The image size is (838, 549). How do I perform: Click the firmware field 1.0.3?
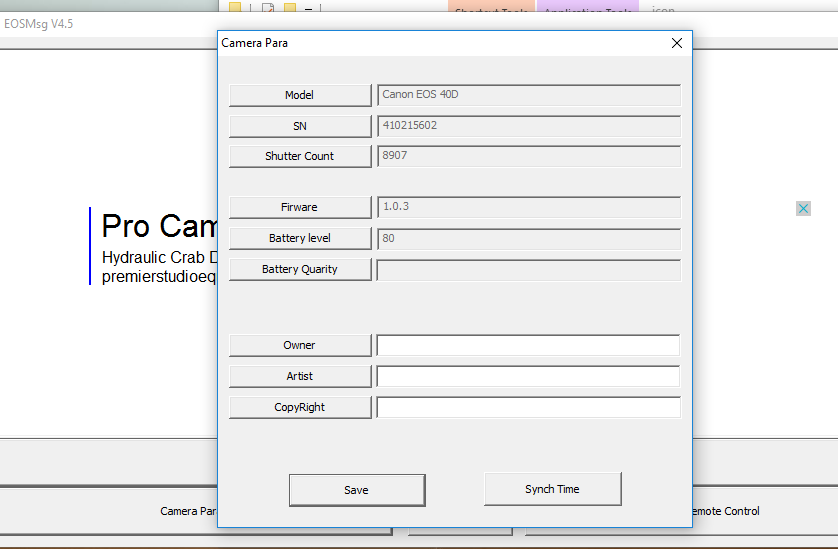529,207
